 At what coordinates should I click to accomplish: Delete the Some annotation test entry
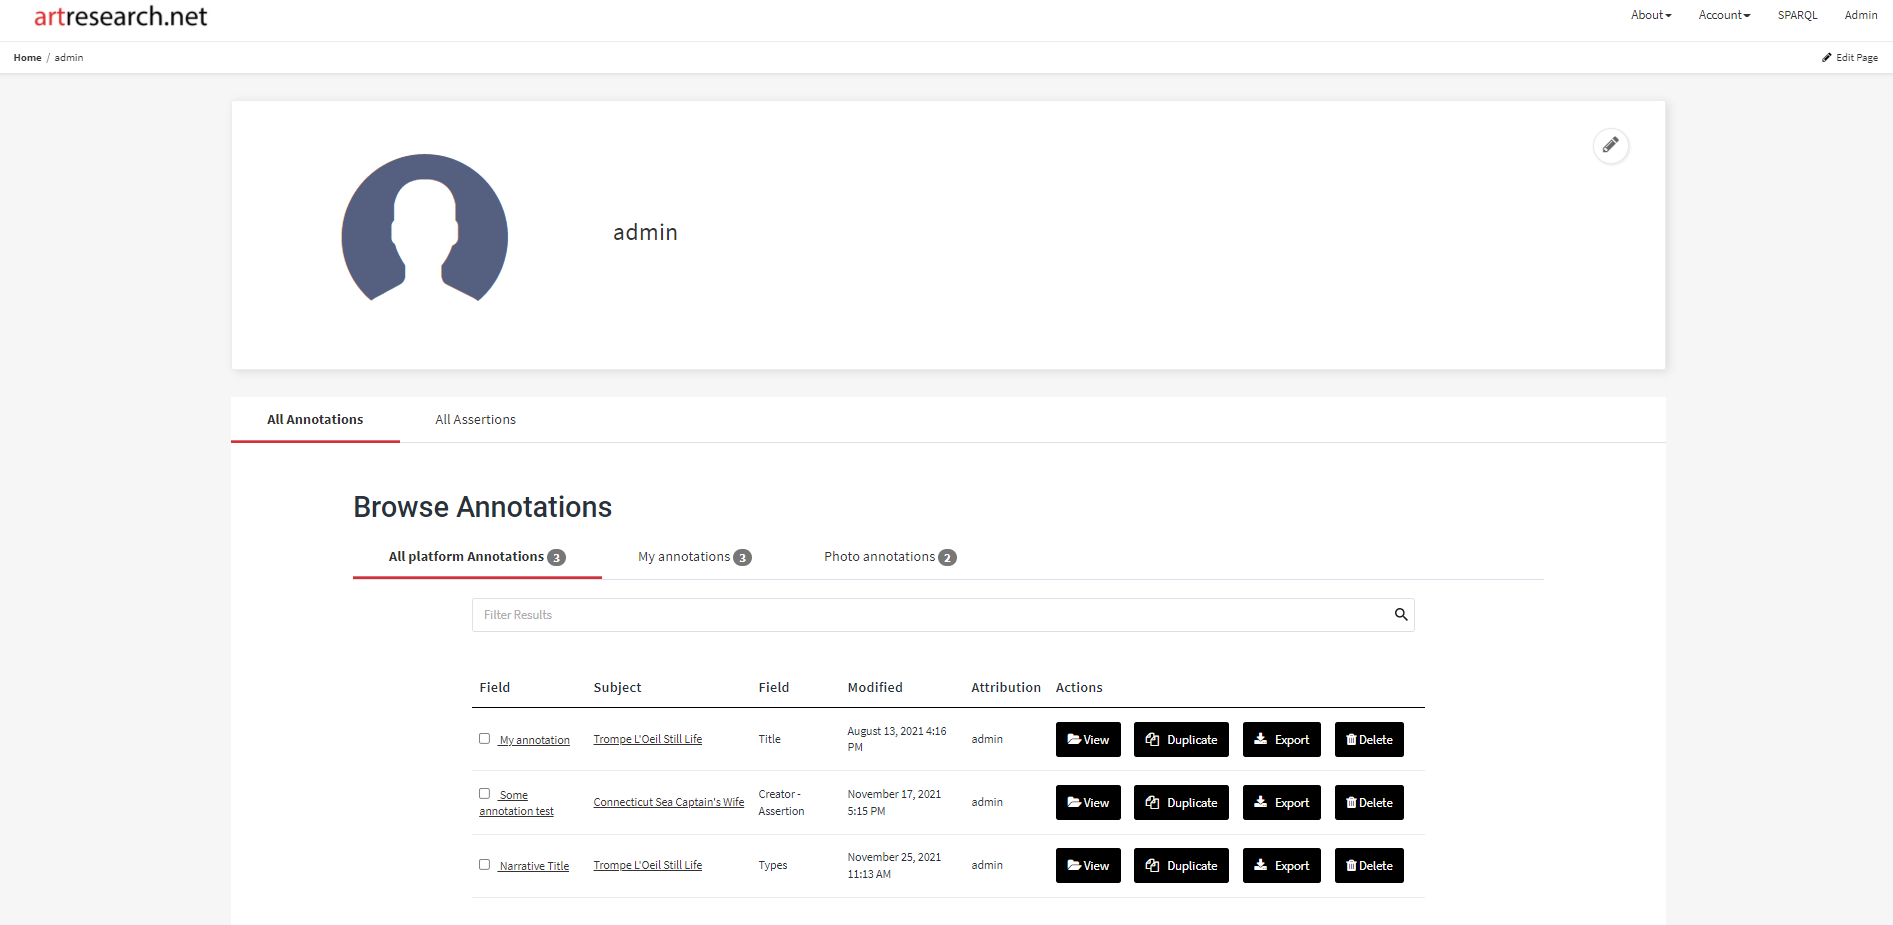pyautogui.click(x=1369, y=803)
